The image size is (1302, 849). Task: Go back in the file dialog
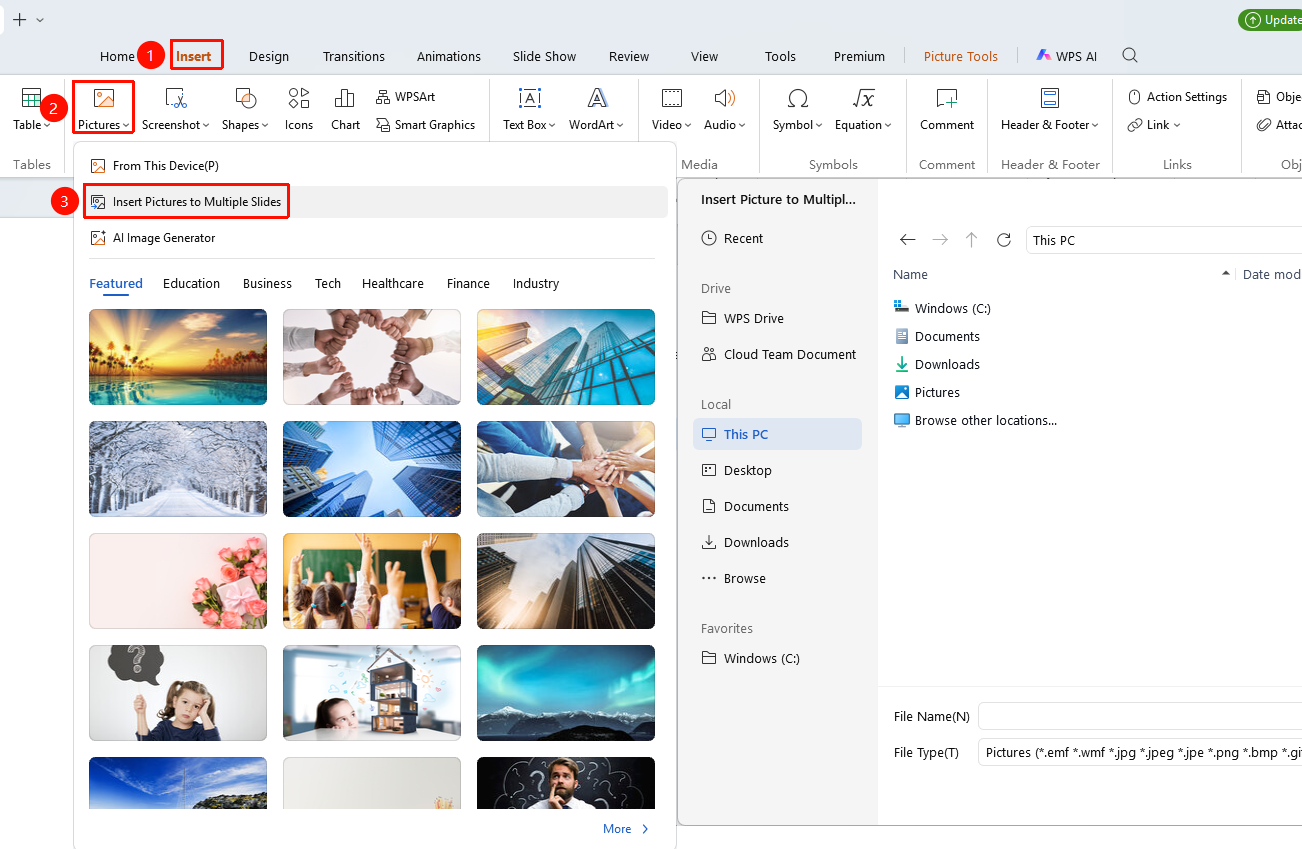907,240
